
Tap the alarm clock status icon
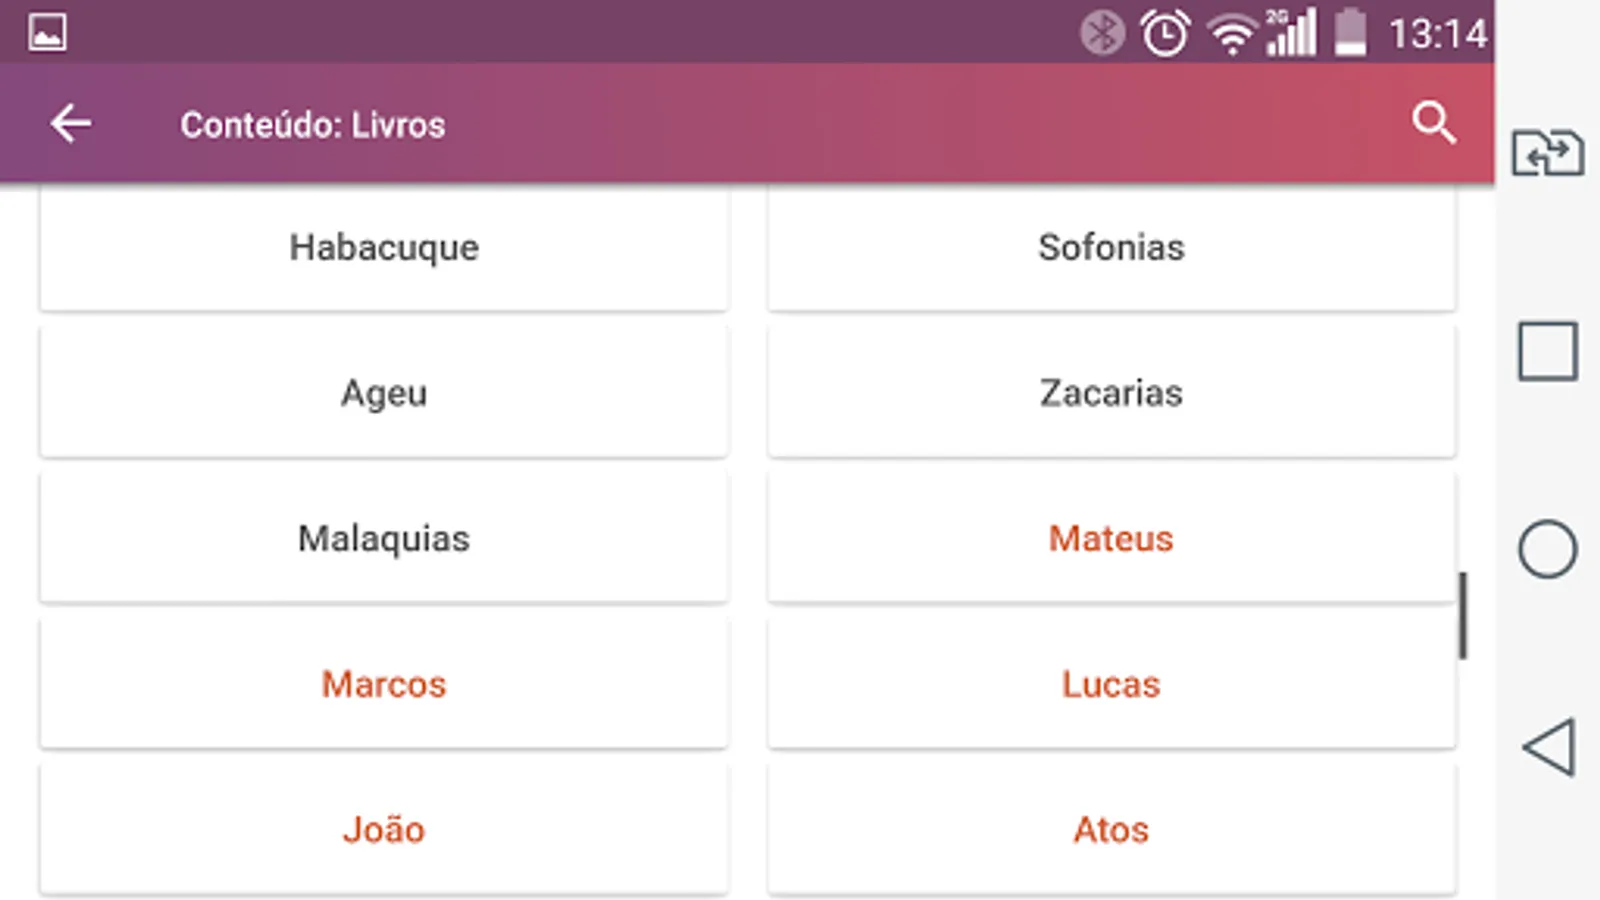click(x=1165, y=34)
